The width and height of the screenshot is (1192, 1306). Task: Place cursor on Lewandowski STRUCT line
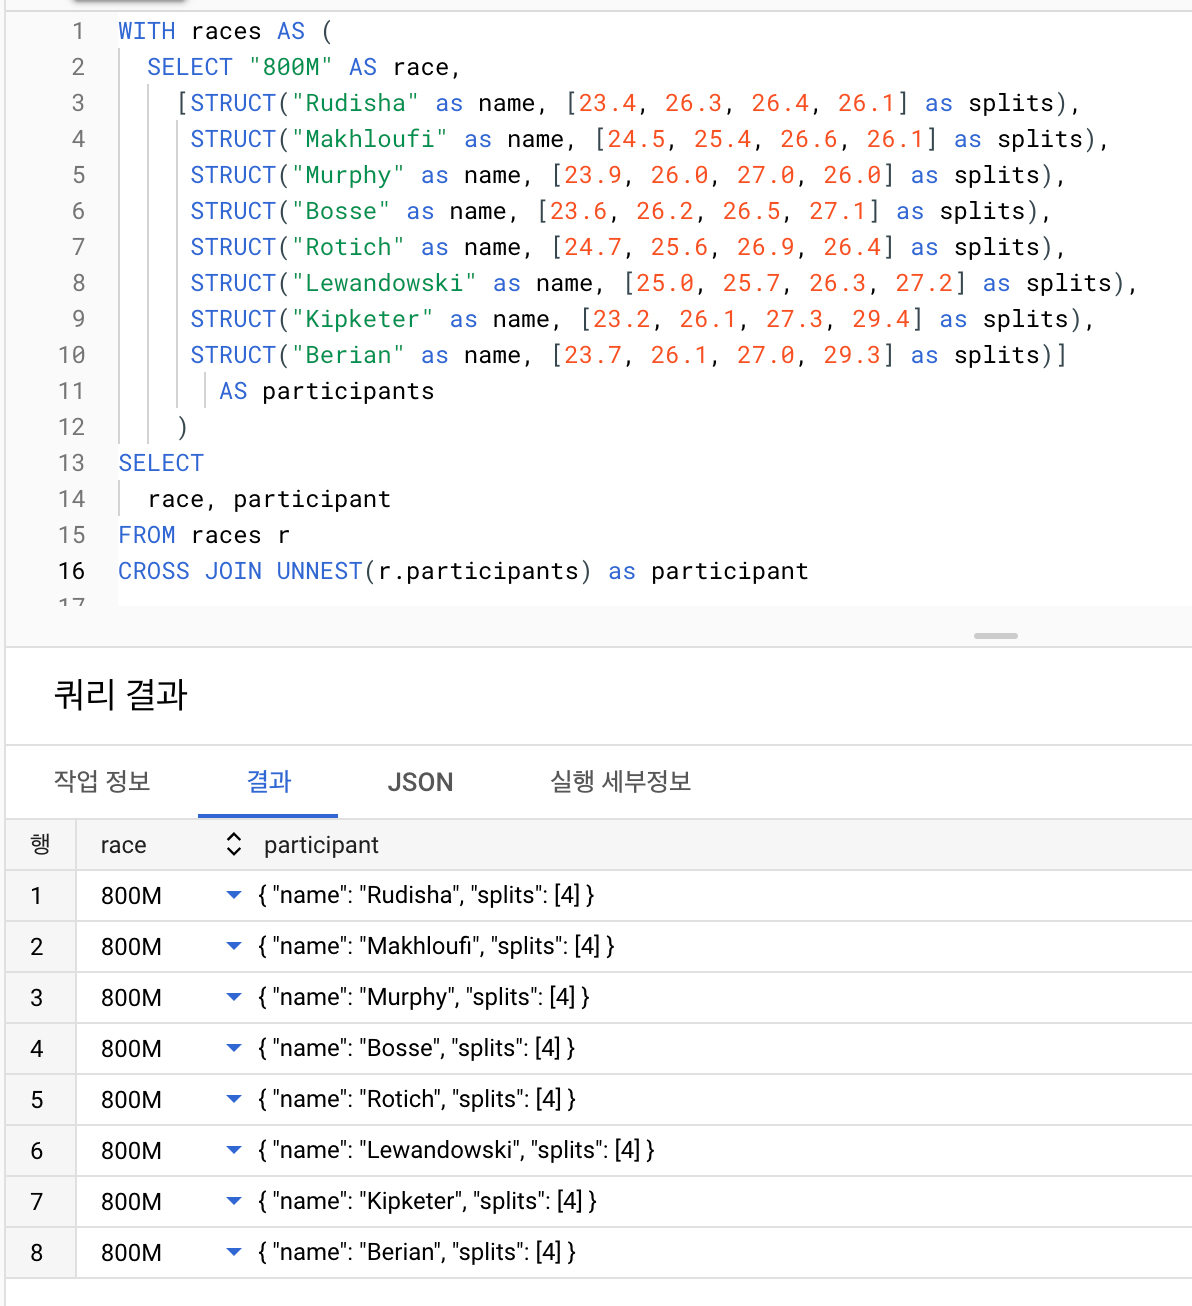(x=664, y=284)
